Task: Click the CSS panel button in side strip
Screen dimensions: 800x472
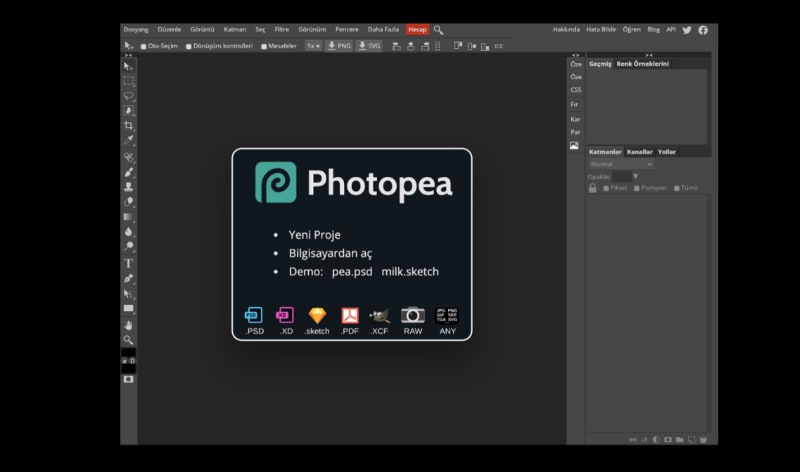Action: click(576, 90)
